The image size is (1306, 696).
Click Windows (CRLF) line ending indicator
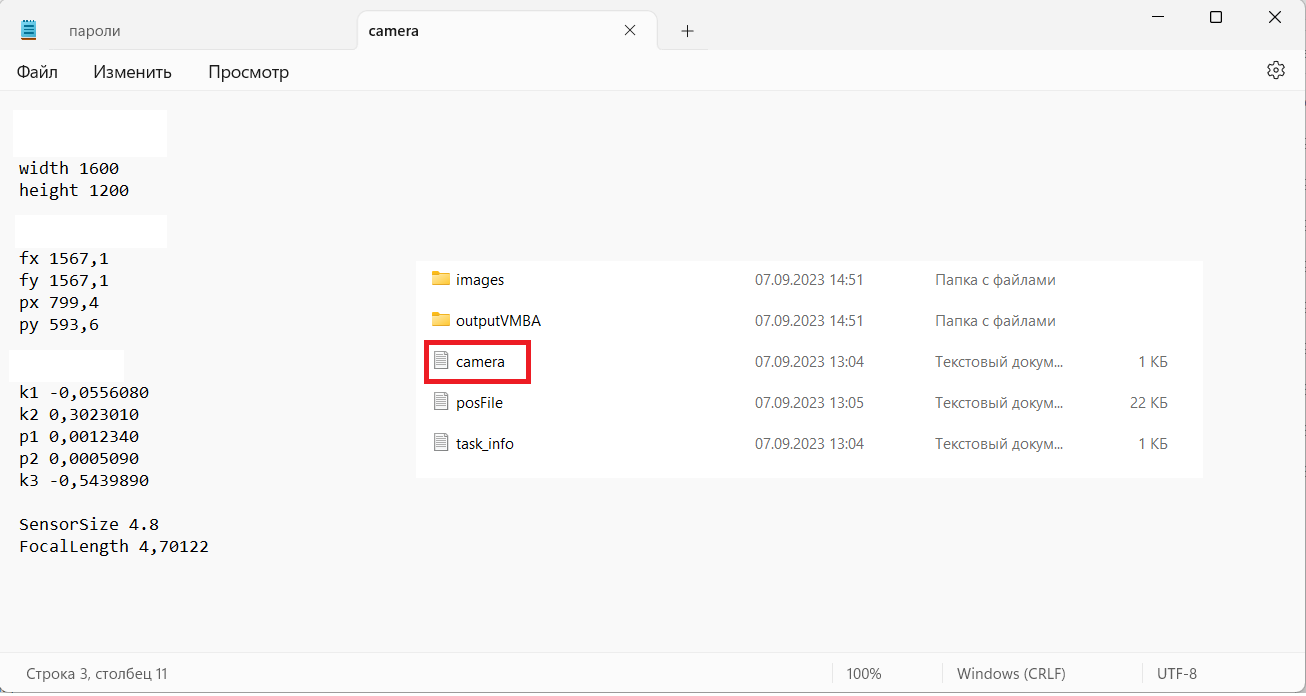[x=1011, y=674]
